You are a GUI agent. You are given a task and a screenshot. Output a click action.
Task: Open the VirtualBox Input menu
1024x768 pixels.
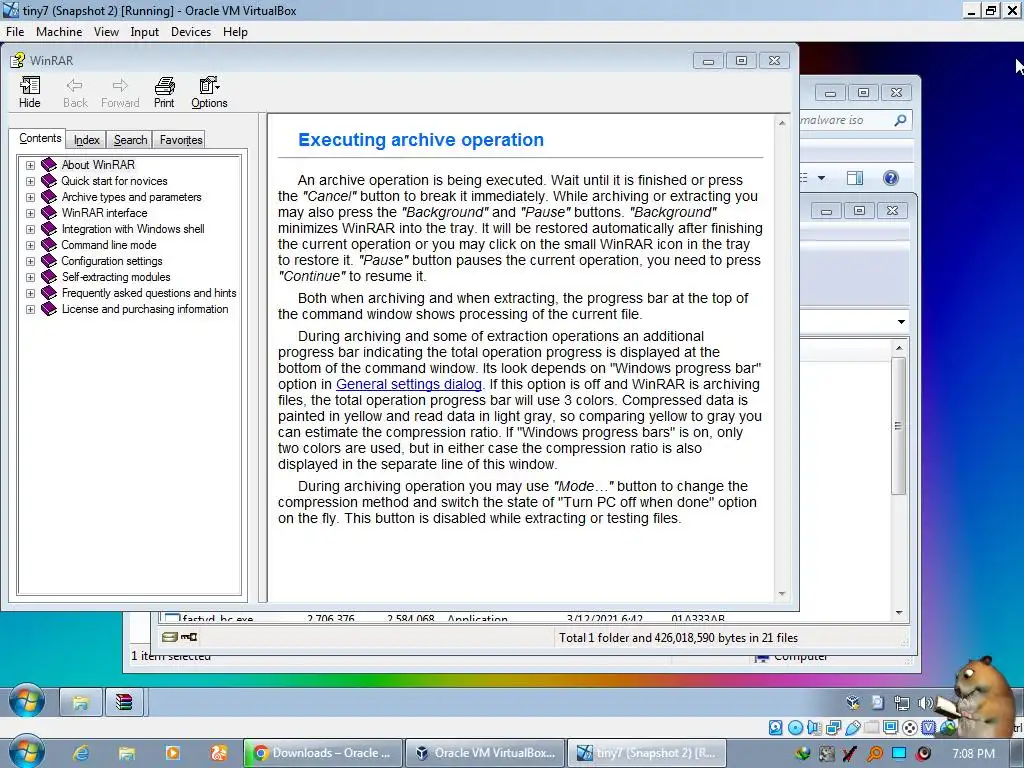[144, 31]
